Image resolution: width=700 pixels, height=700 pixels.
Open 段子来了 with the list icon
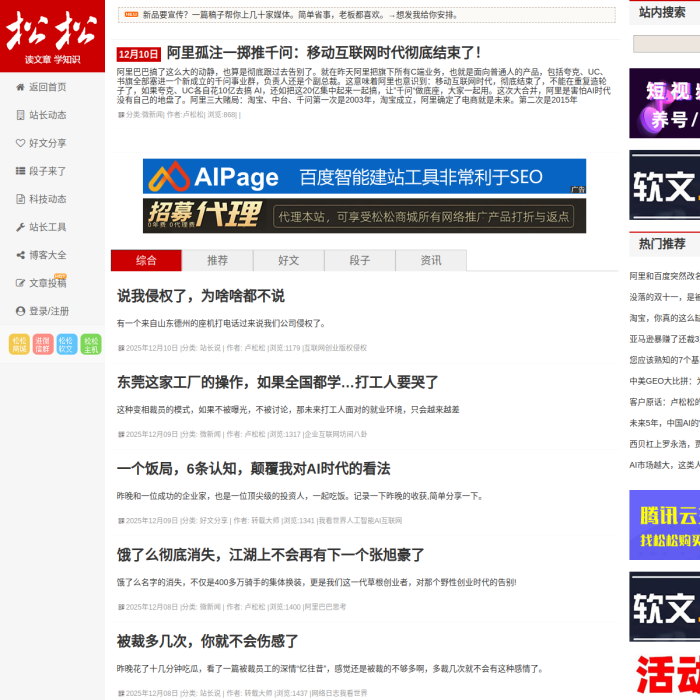pyautogui.click(x=41, y=171)
